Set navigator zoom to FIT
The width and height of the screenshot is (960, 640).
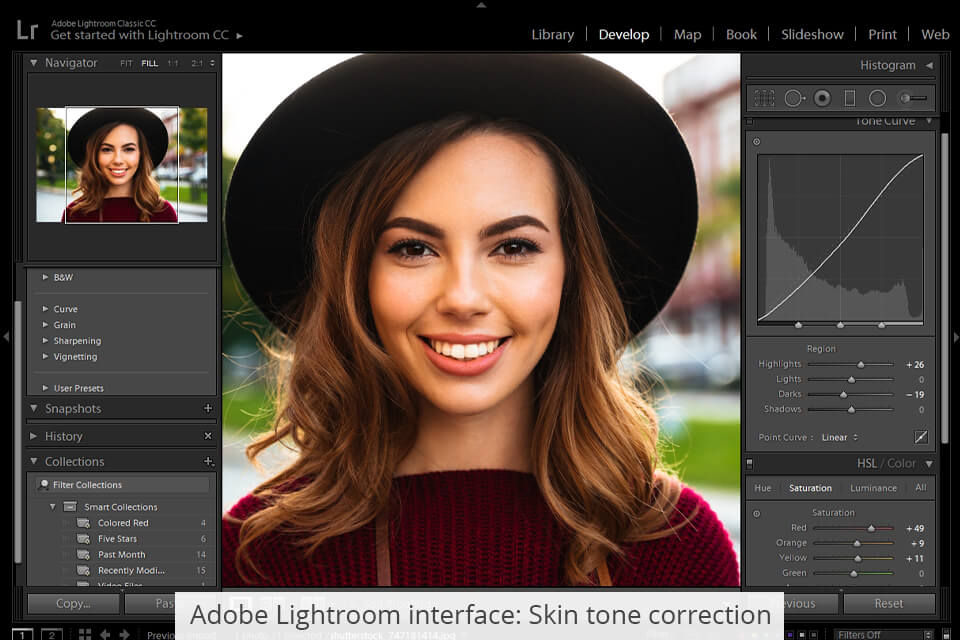pyautogui.click(x=126, y=63)
